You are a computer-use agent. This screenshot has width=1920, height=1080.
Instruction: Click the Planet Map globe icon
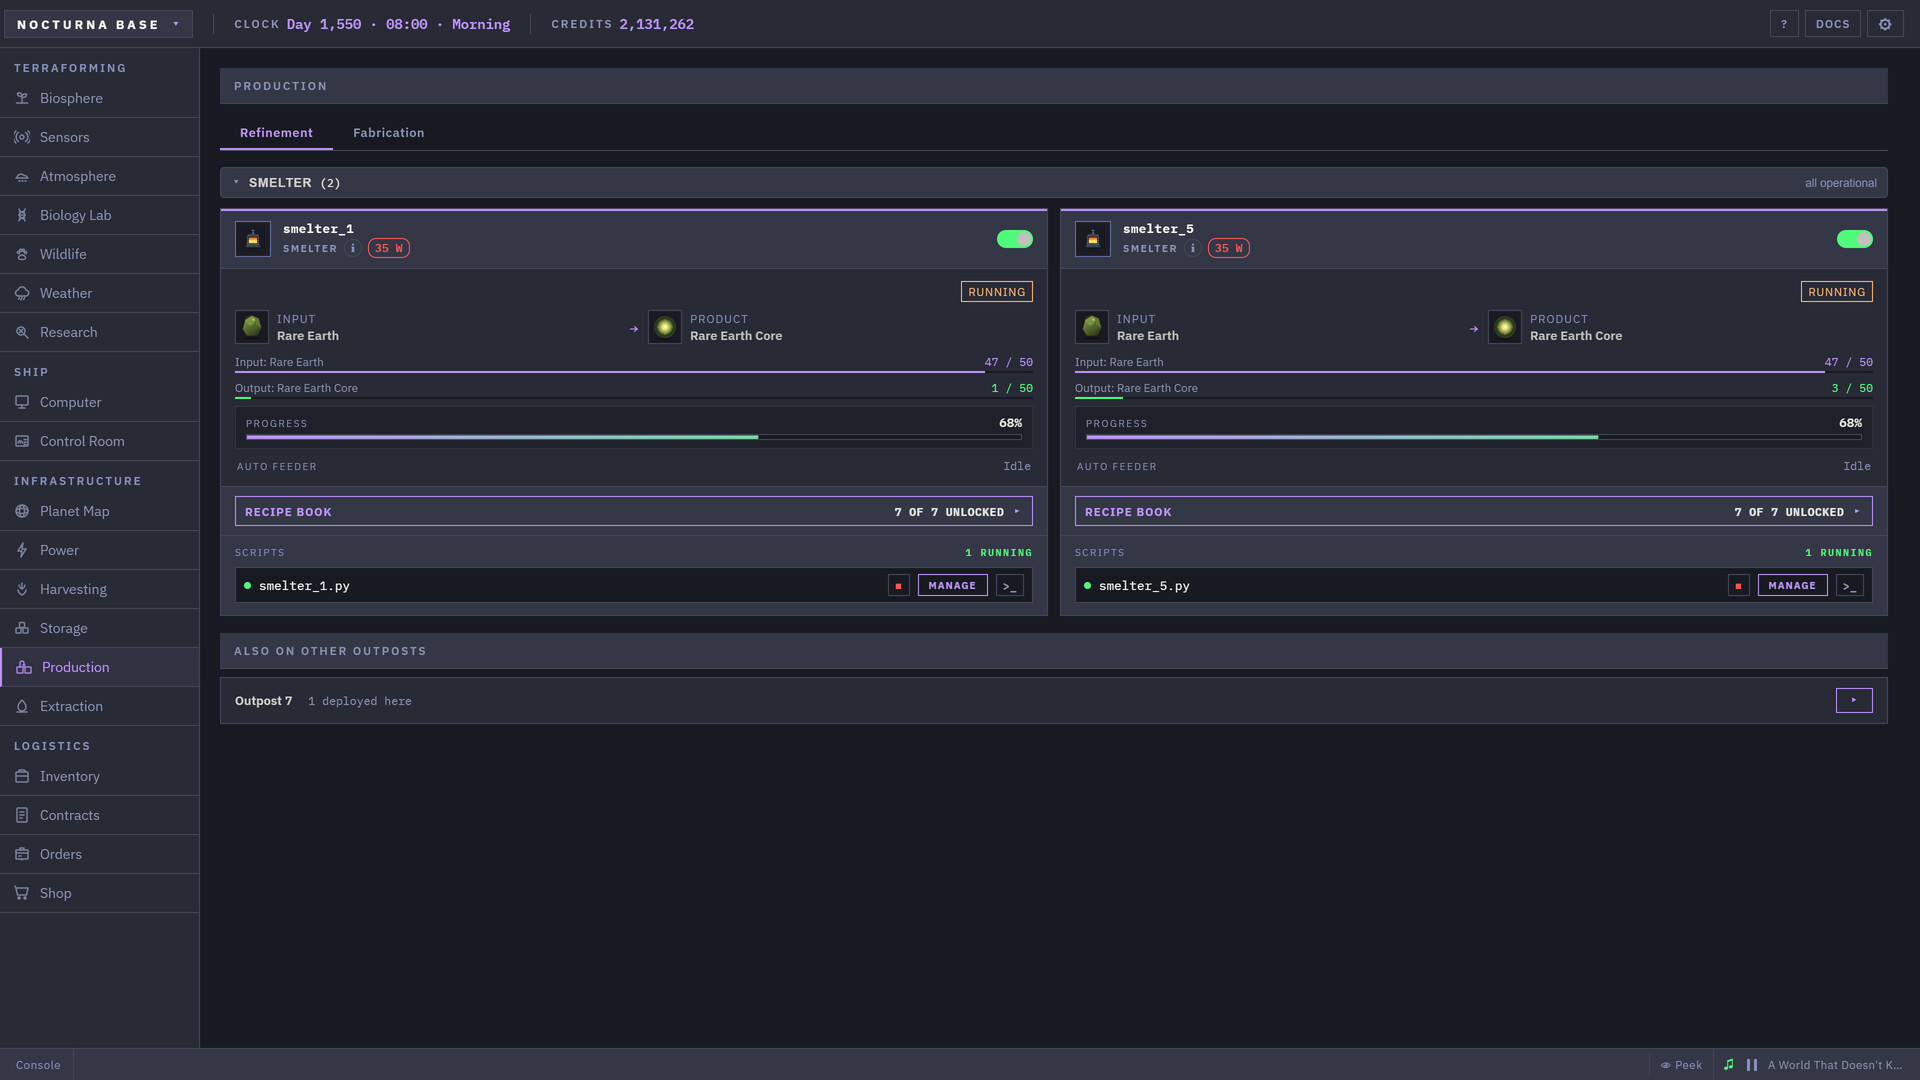(x=22, y=511)
